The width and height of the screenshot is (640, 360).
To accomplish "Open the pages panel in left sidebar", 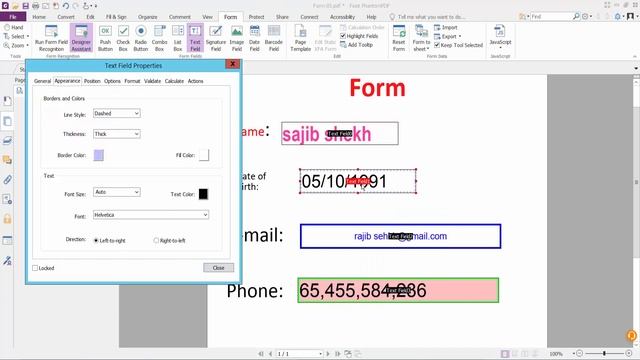I will (7, 121).
